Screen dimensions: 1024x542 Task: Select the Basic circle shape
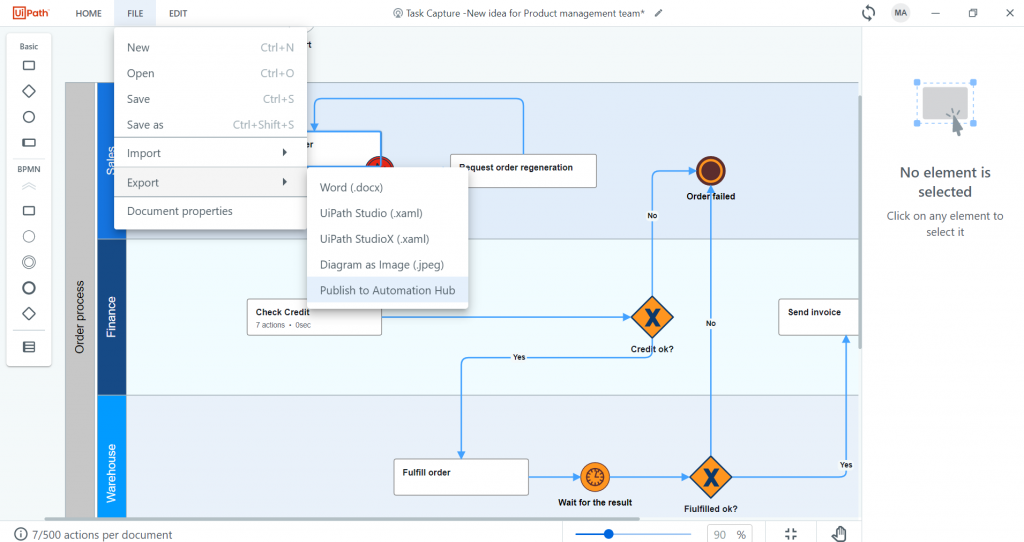click(x=29, y=117)
